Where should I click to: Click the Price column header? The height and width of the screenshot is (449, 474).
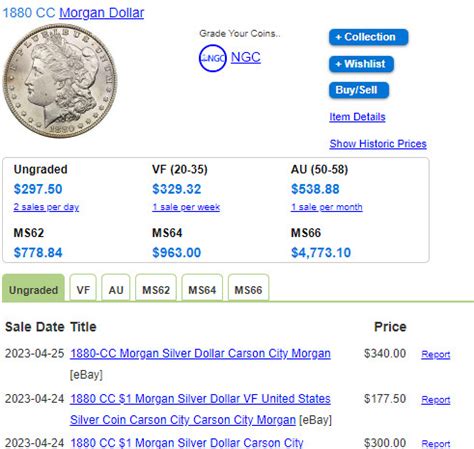[390, 327]
